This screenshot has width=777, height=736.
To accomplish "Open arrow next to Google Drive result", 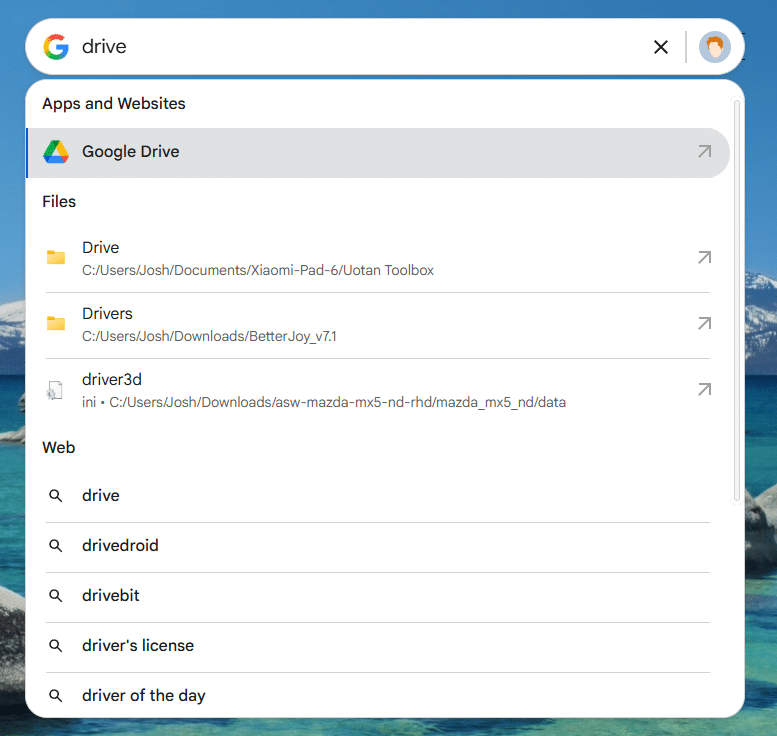I will pyautogui.click(x=704, y=152).
